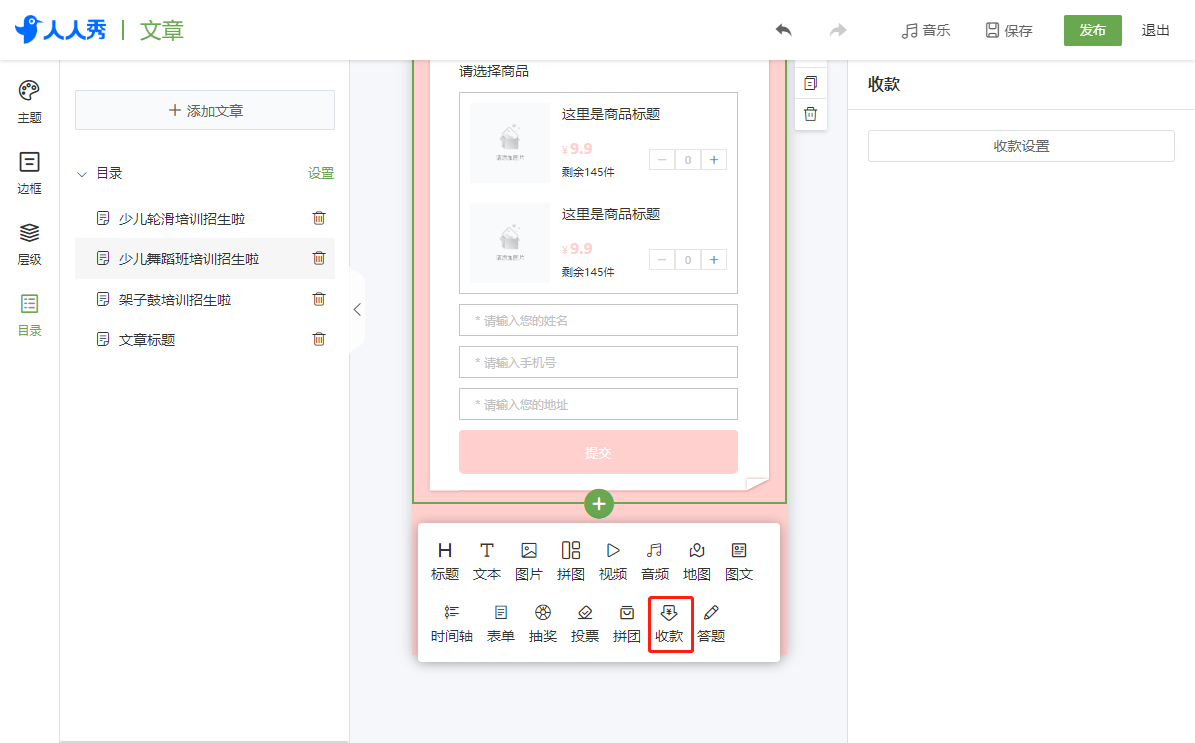The height and width of the screenshot is (743, 1195).
Task: Collapse the 目录 list chevron
Action: pyautogui.click(x=82, y=174)
